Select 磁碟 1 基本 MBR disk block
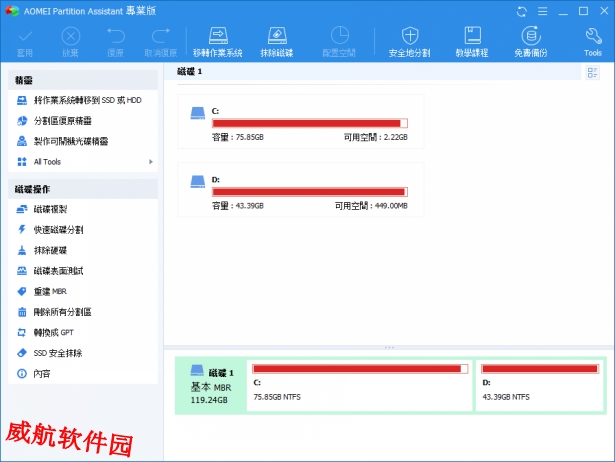The image size is (615, 462). click(210, 385)
